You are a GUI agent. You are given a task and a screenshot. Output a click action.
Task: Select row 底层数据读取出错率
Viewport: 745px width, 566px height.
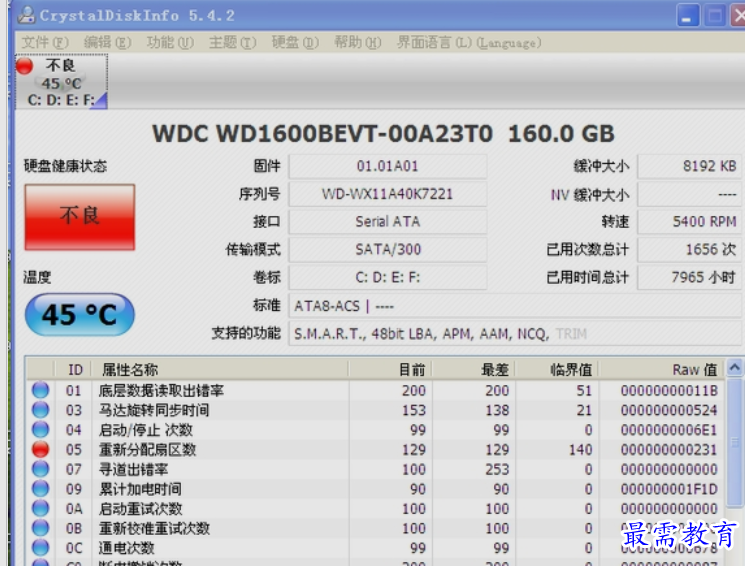click(x=375, y=390)
